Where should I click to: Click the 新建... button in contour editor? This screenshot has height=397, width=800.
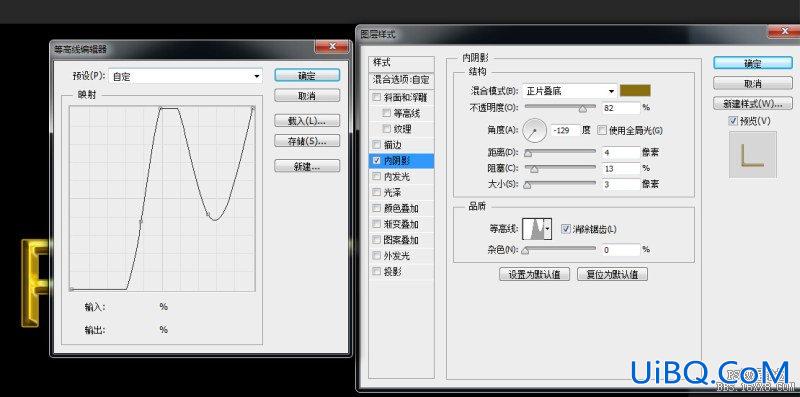coord(307,166)
